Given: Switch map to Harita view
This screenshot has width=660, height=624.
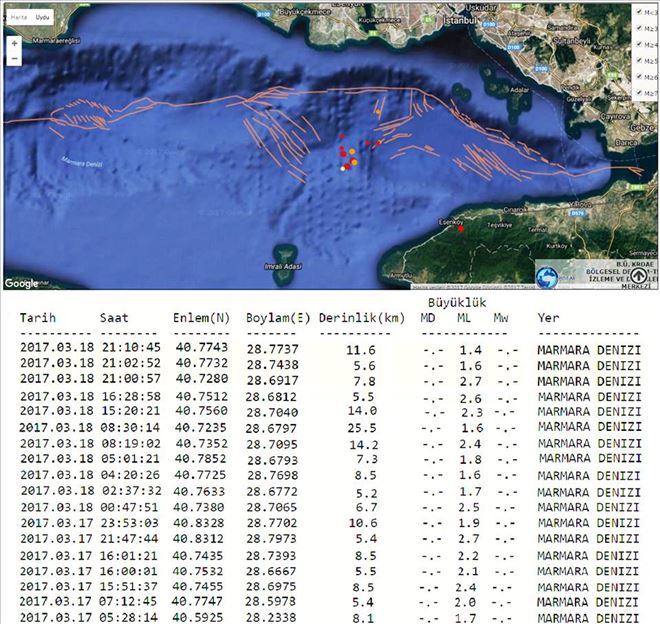Looking at the screenshot, I should tap(19, 18).
